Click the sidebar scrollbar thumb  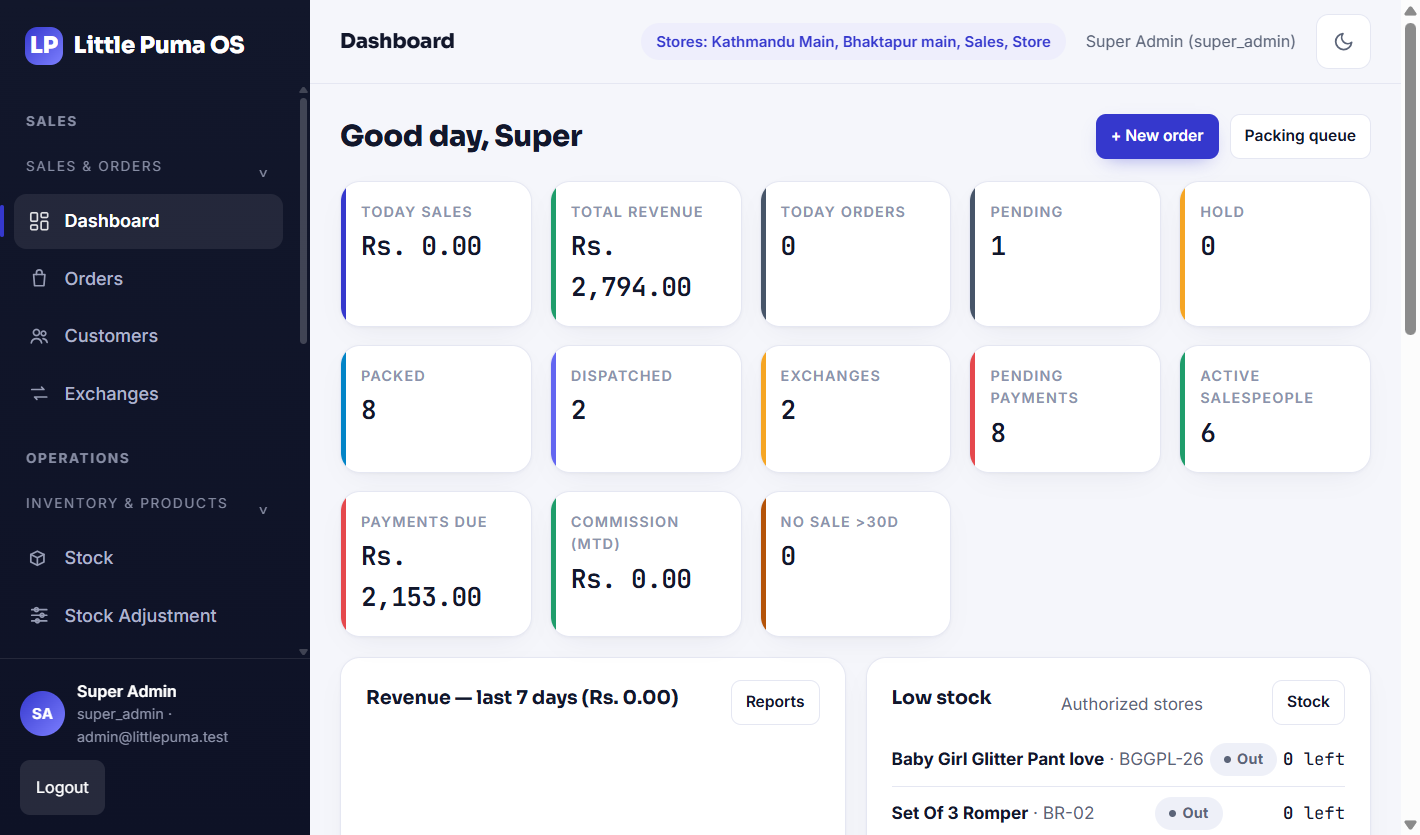(304, 220)
